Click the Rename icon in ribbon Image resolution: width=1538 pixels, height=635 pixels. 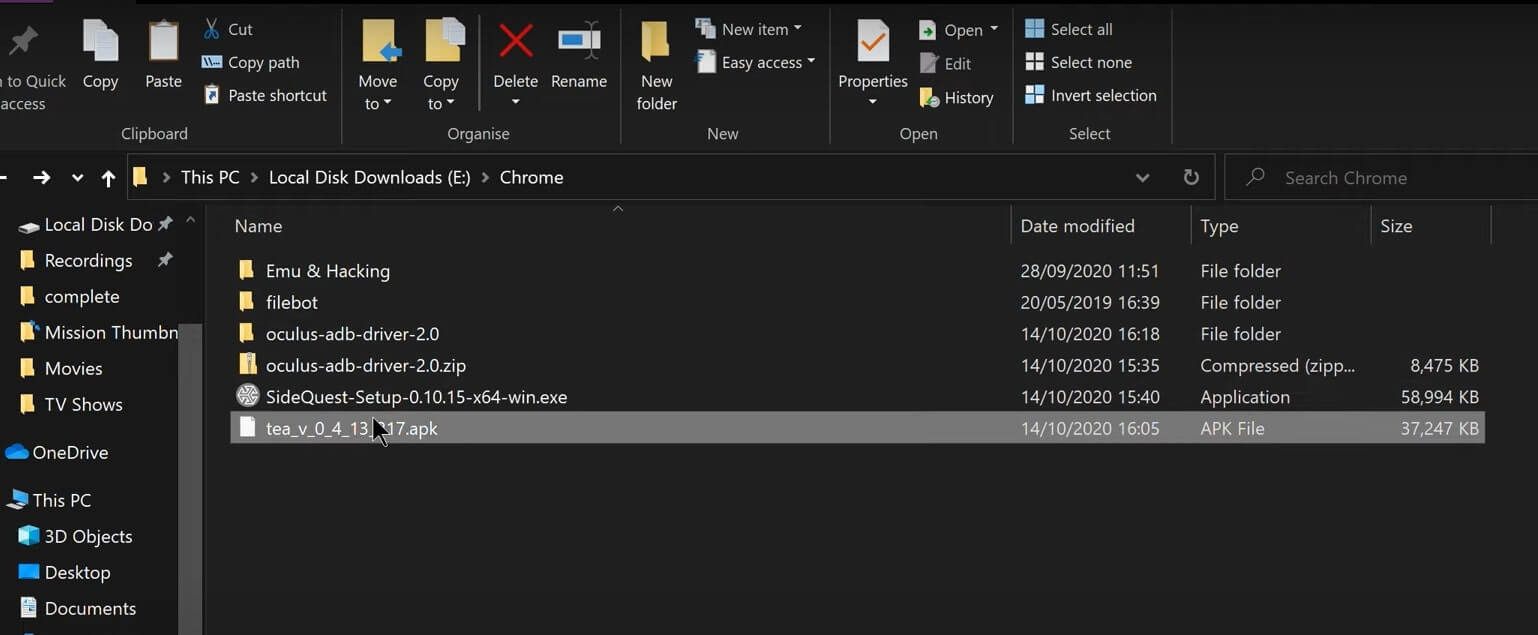pos(579,43)
